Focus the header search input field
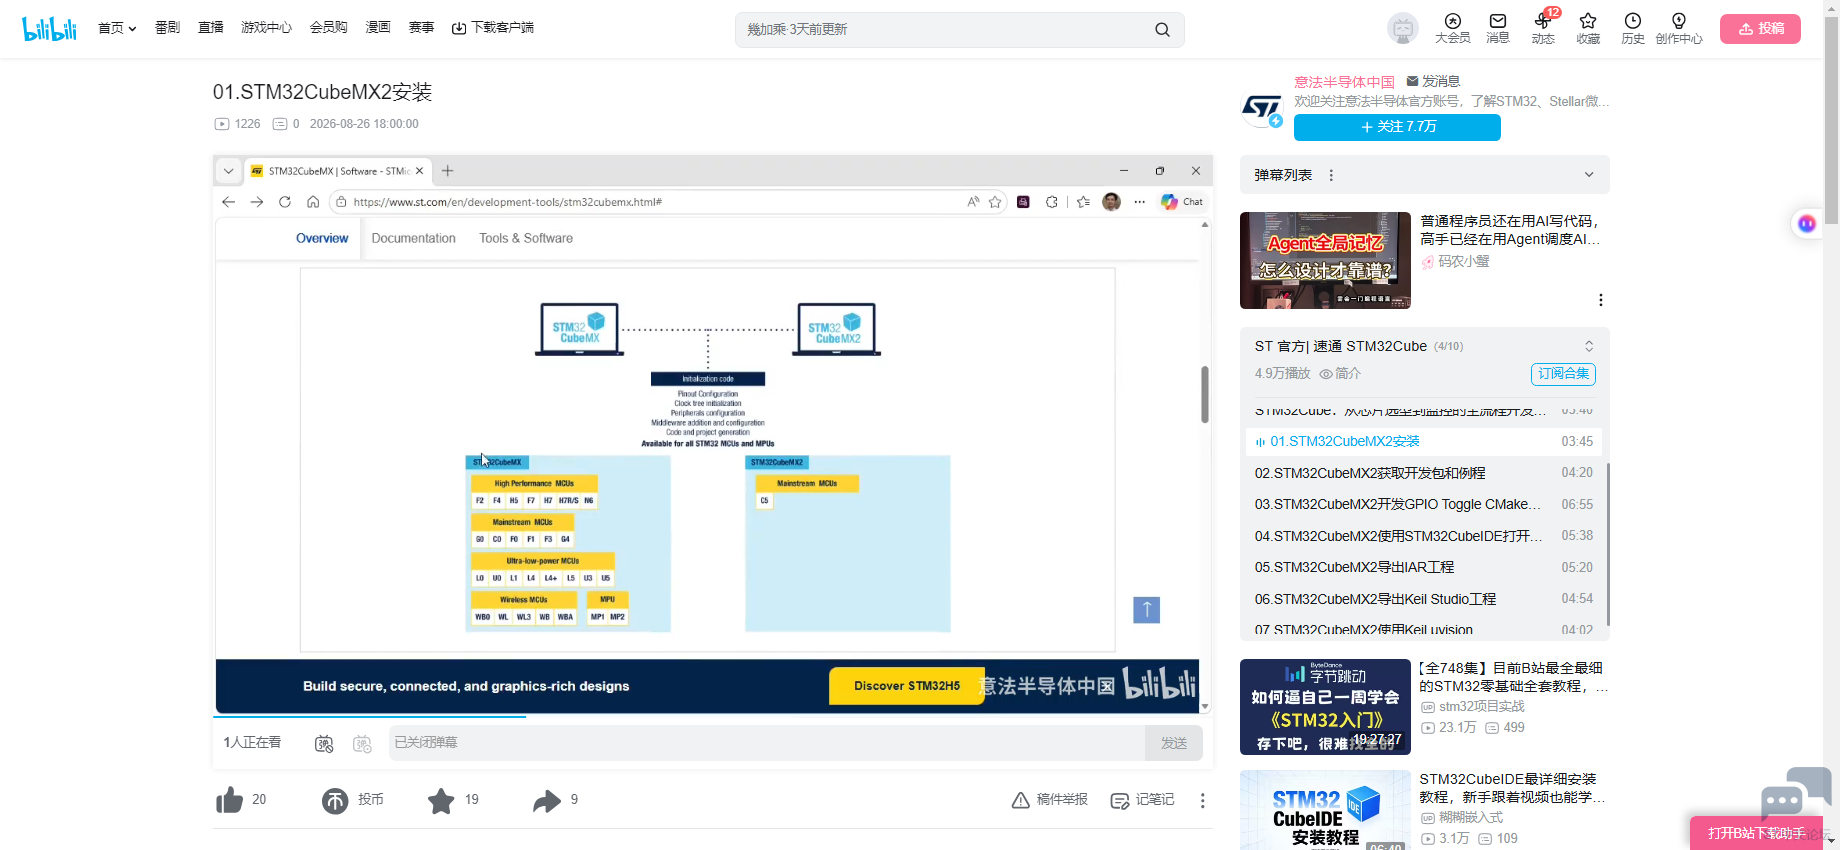 (x=945, y=30)
